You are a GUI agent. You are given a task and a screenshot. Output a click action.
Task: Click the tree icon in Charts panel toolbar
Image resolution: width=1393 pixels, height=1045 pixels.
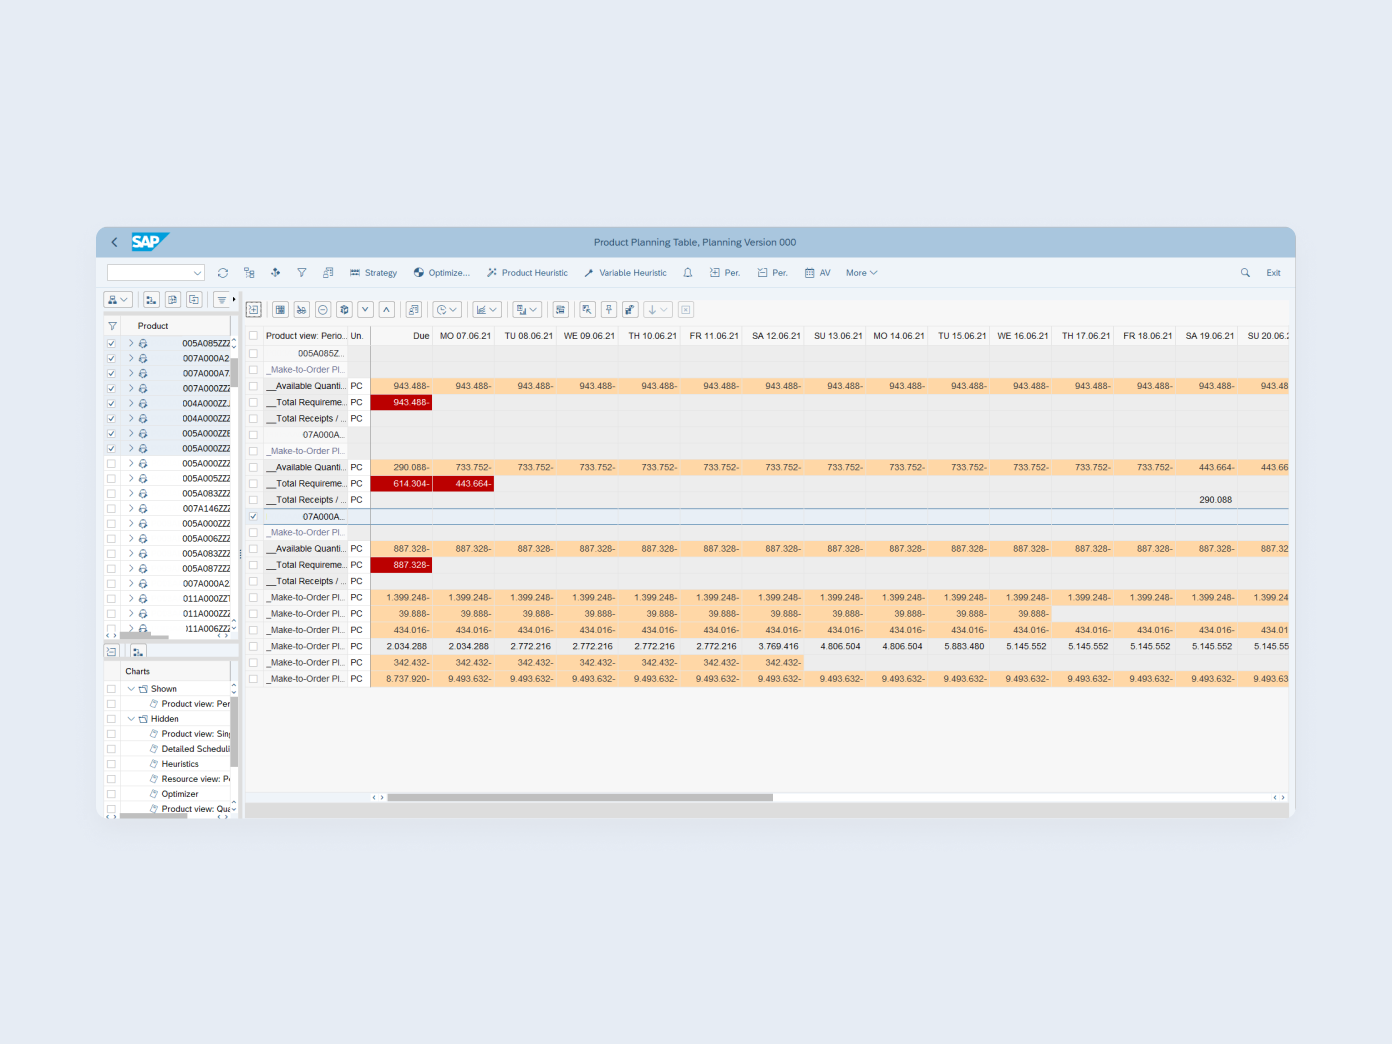tap(138, 651)
